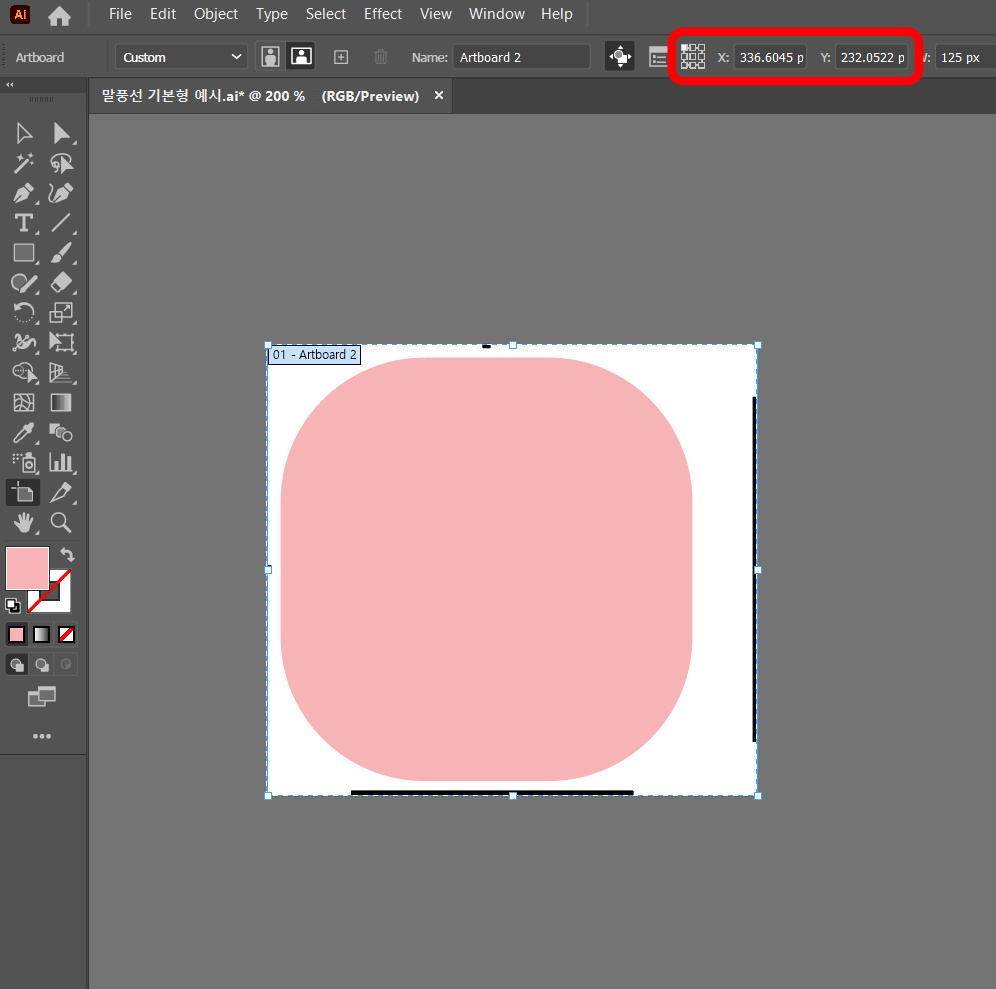Screen dimensions: 996x989
Task: Select the Width/Warp tool
Action: coord(24,342)
